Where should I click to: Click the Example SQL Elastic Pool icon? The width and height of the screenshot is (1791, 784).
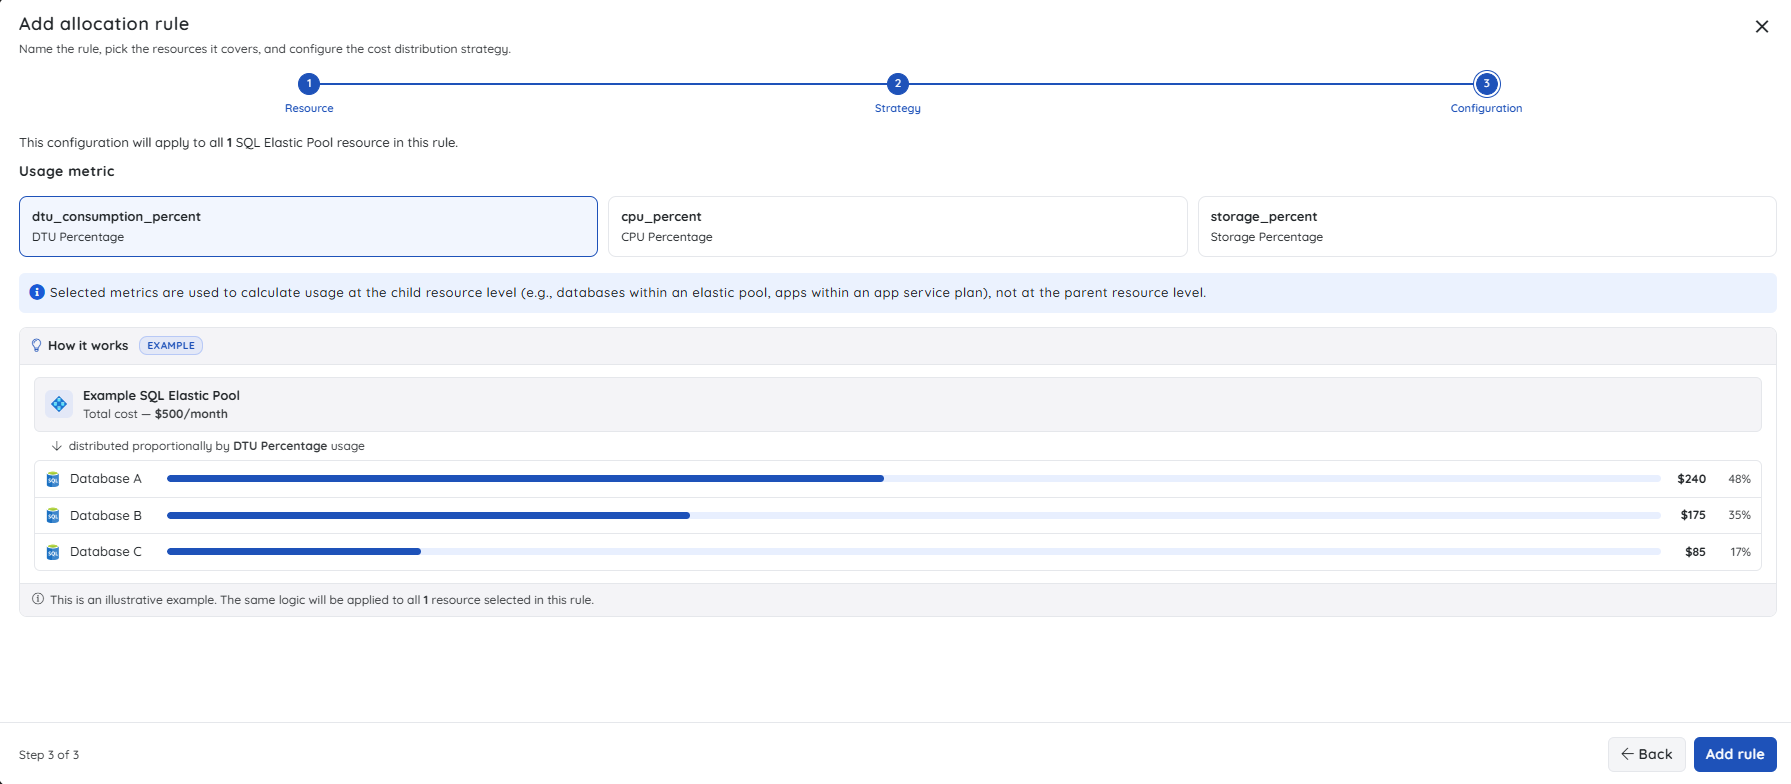click(59, 404)
